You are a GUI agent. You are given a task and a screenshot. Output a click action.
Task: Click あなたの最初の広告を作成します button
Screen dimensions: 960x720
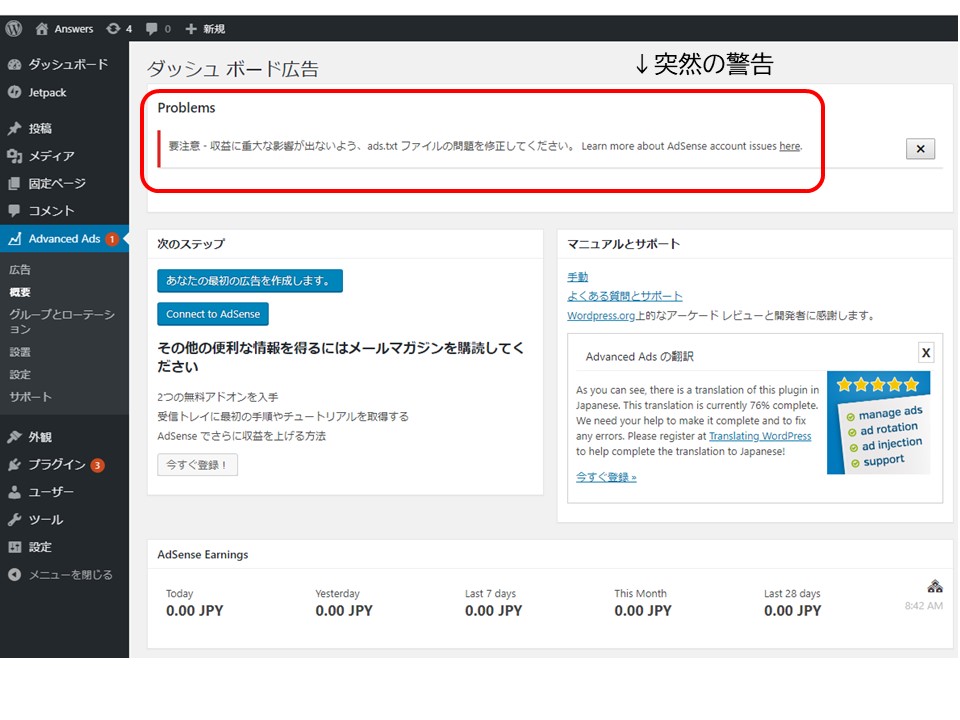click(250, 281)
